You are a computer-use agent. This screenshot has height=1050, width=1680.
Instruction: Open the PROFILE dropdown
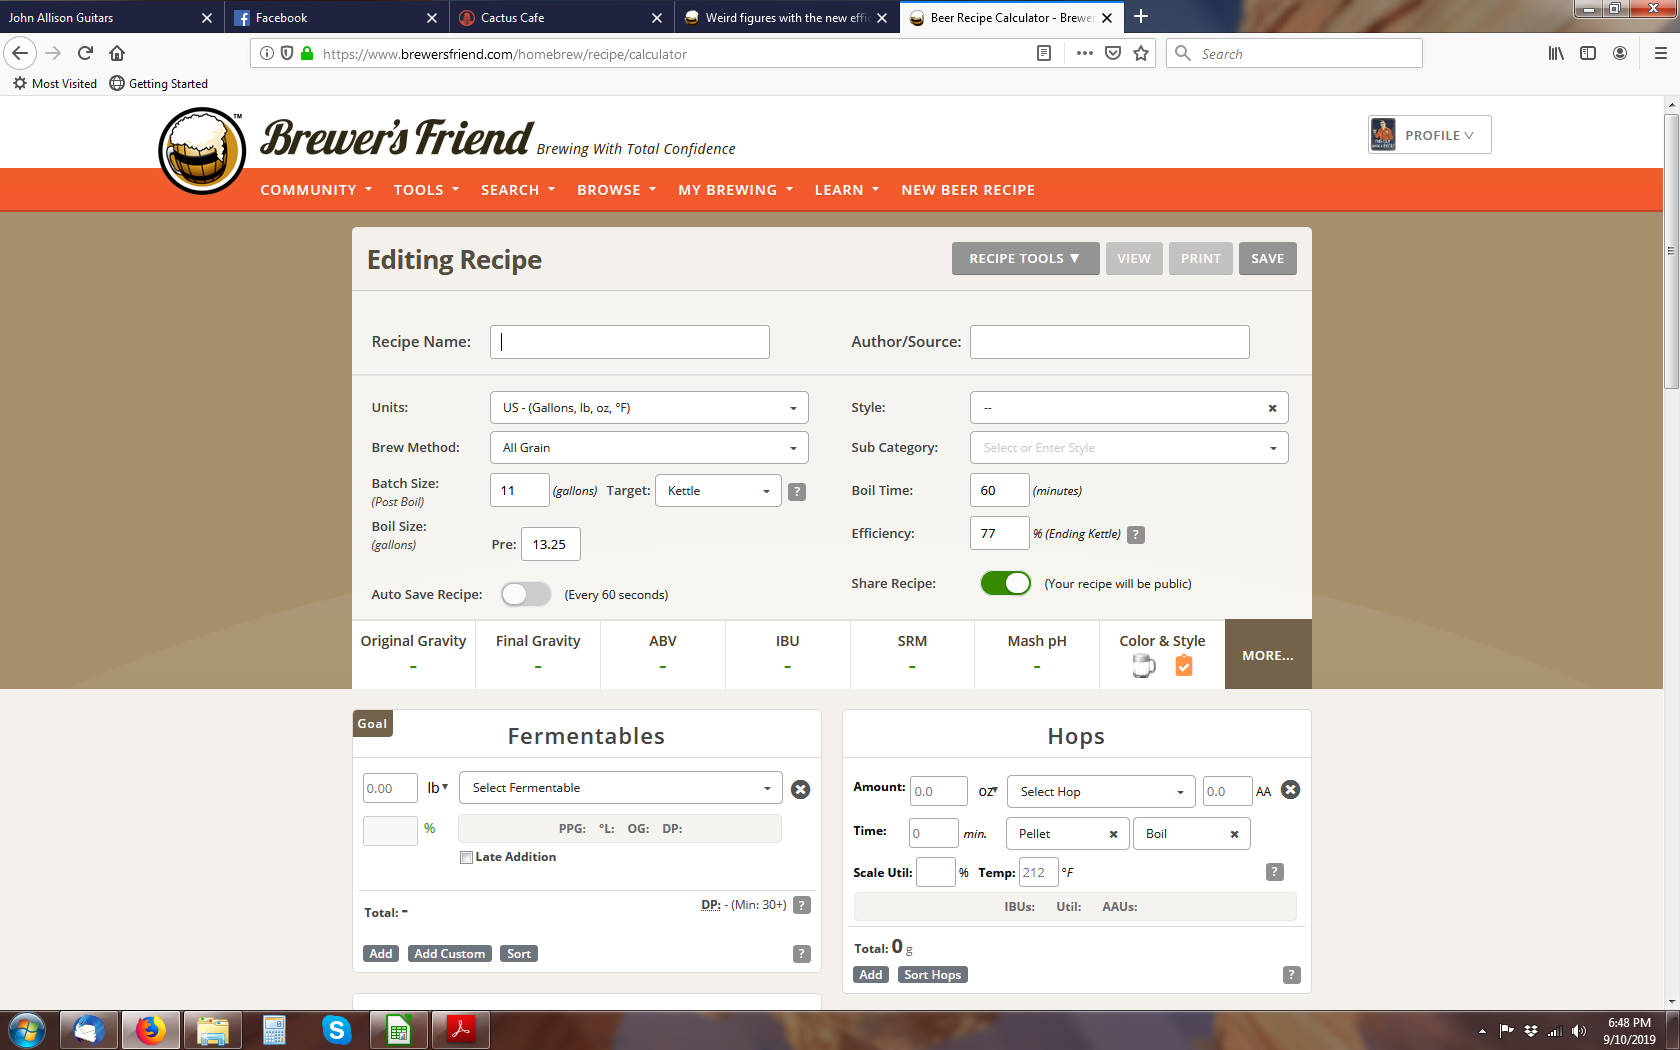[x=1430, y=135]
